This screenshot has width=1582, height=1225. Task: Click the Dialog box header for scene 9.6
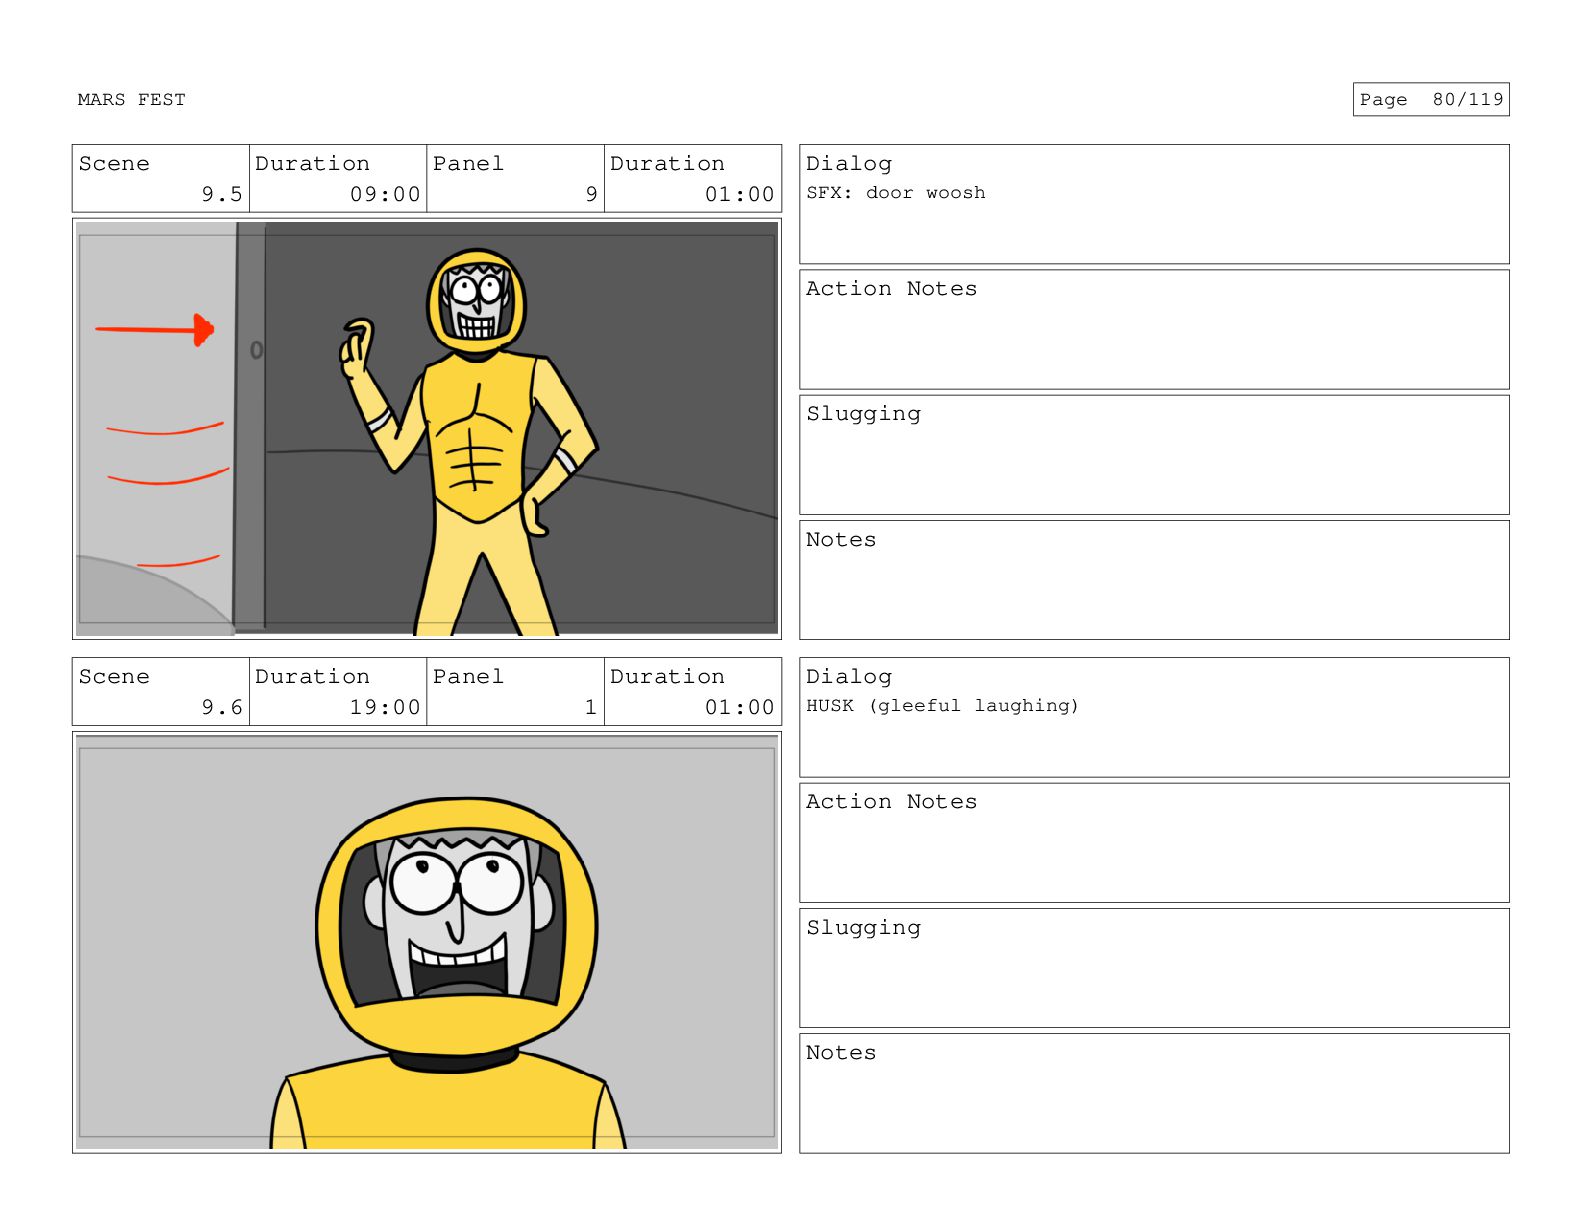click(x=849, y=677)
